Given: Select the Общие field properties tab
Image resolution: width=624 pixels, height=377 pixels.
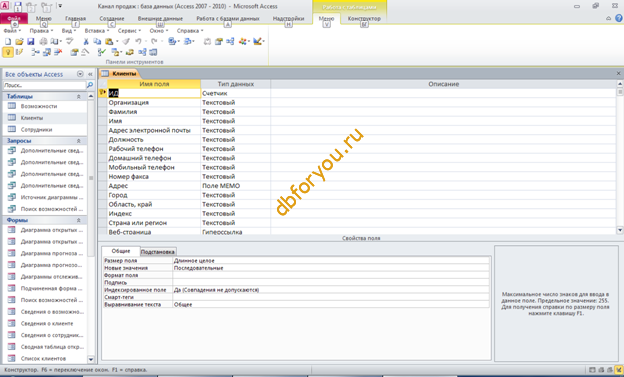Looking at the screenshot, I should point(121,251).
